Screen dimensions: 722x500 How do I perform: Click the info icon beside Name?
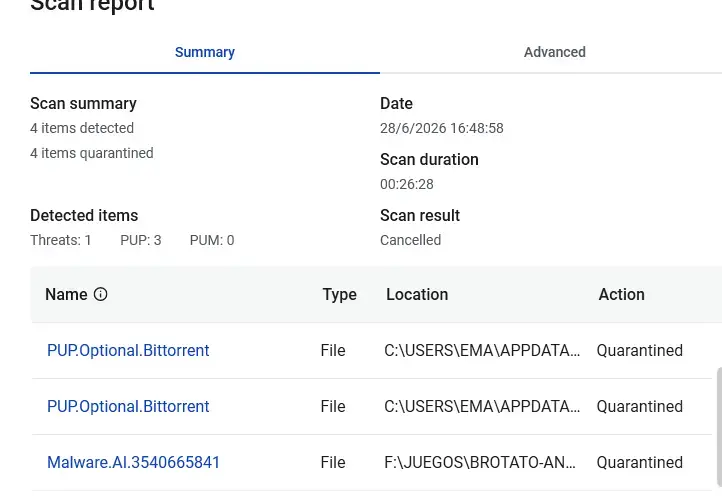[x=100, y=294]
